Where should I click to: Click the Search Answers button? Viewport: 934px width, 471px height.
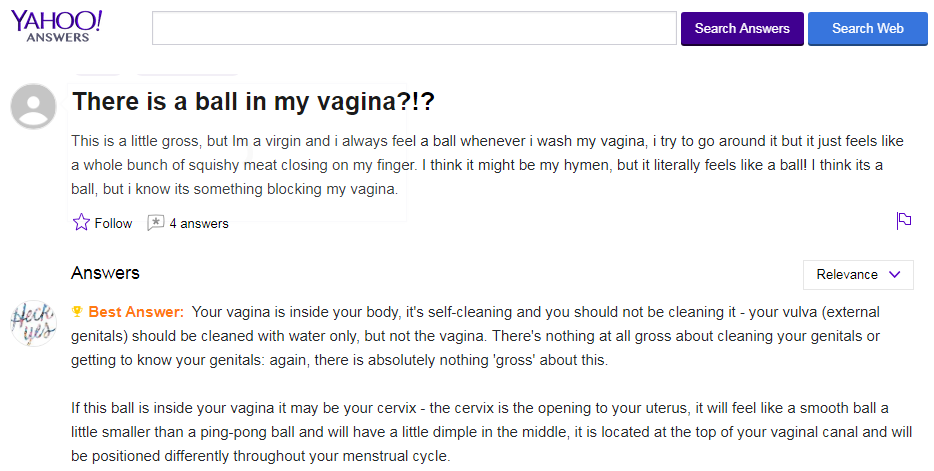pos(742,28)
